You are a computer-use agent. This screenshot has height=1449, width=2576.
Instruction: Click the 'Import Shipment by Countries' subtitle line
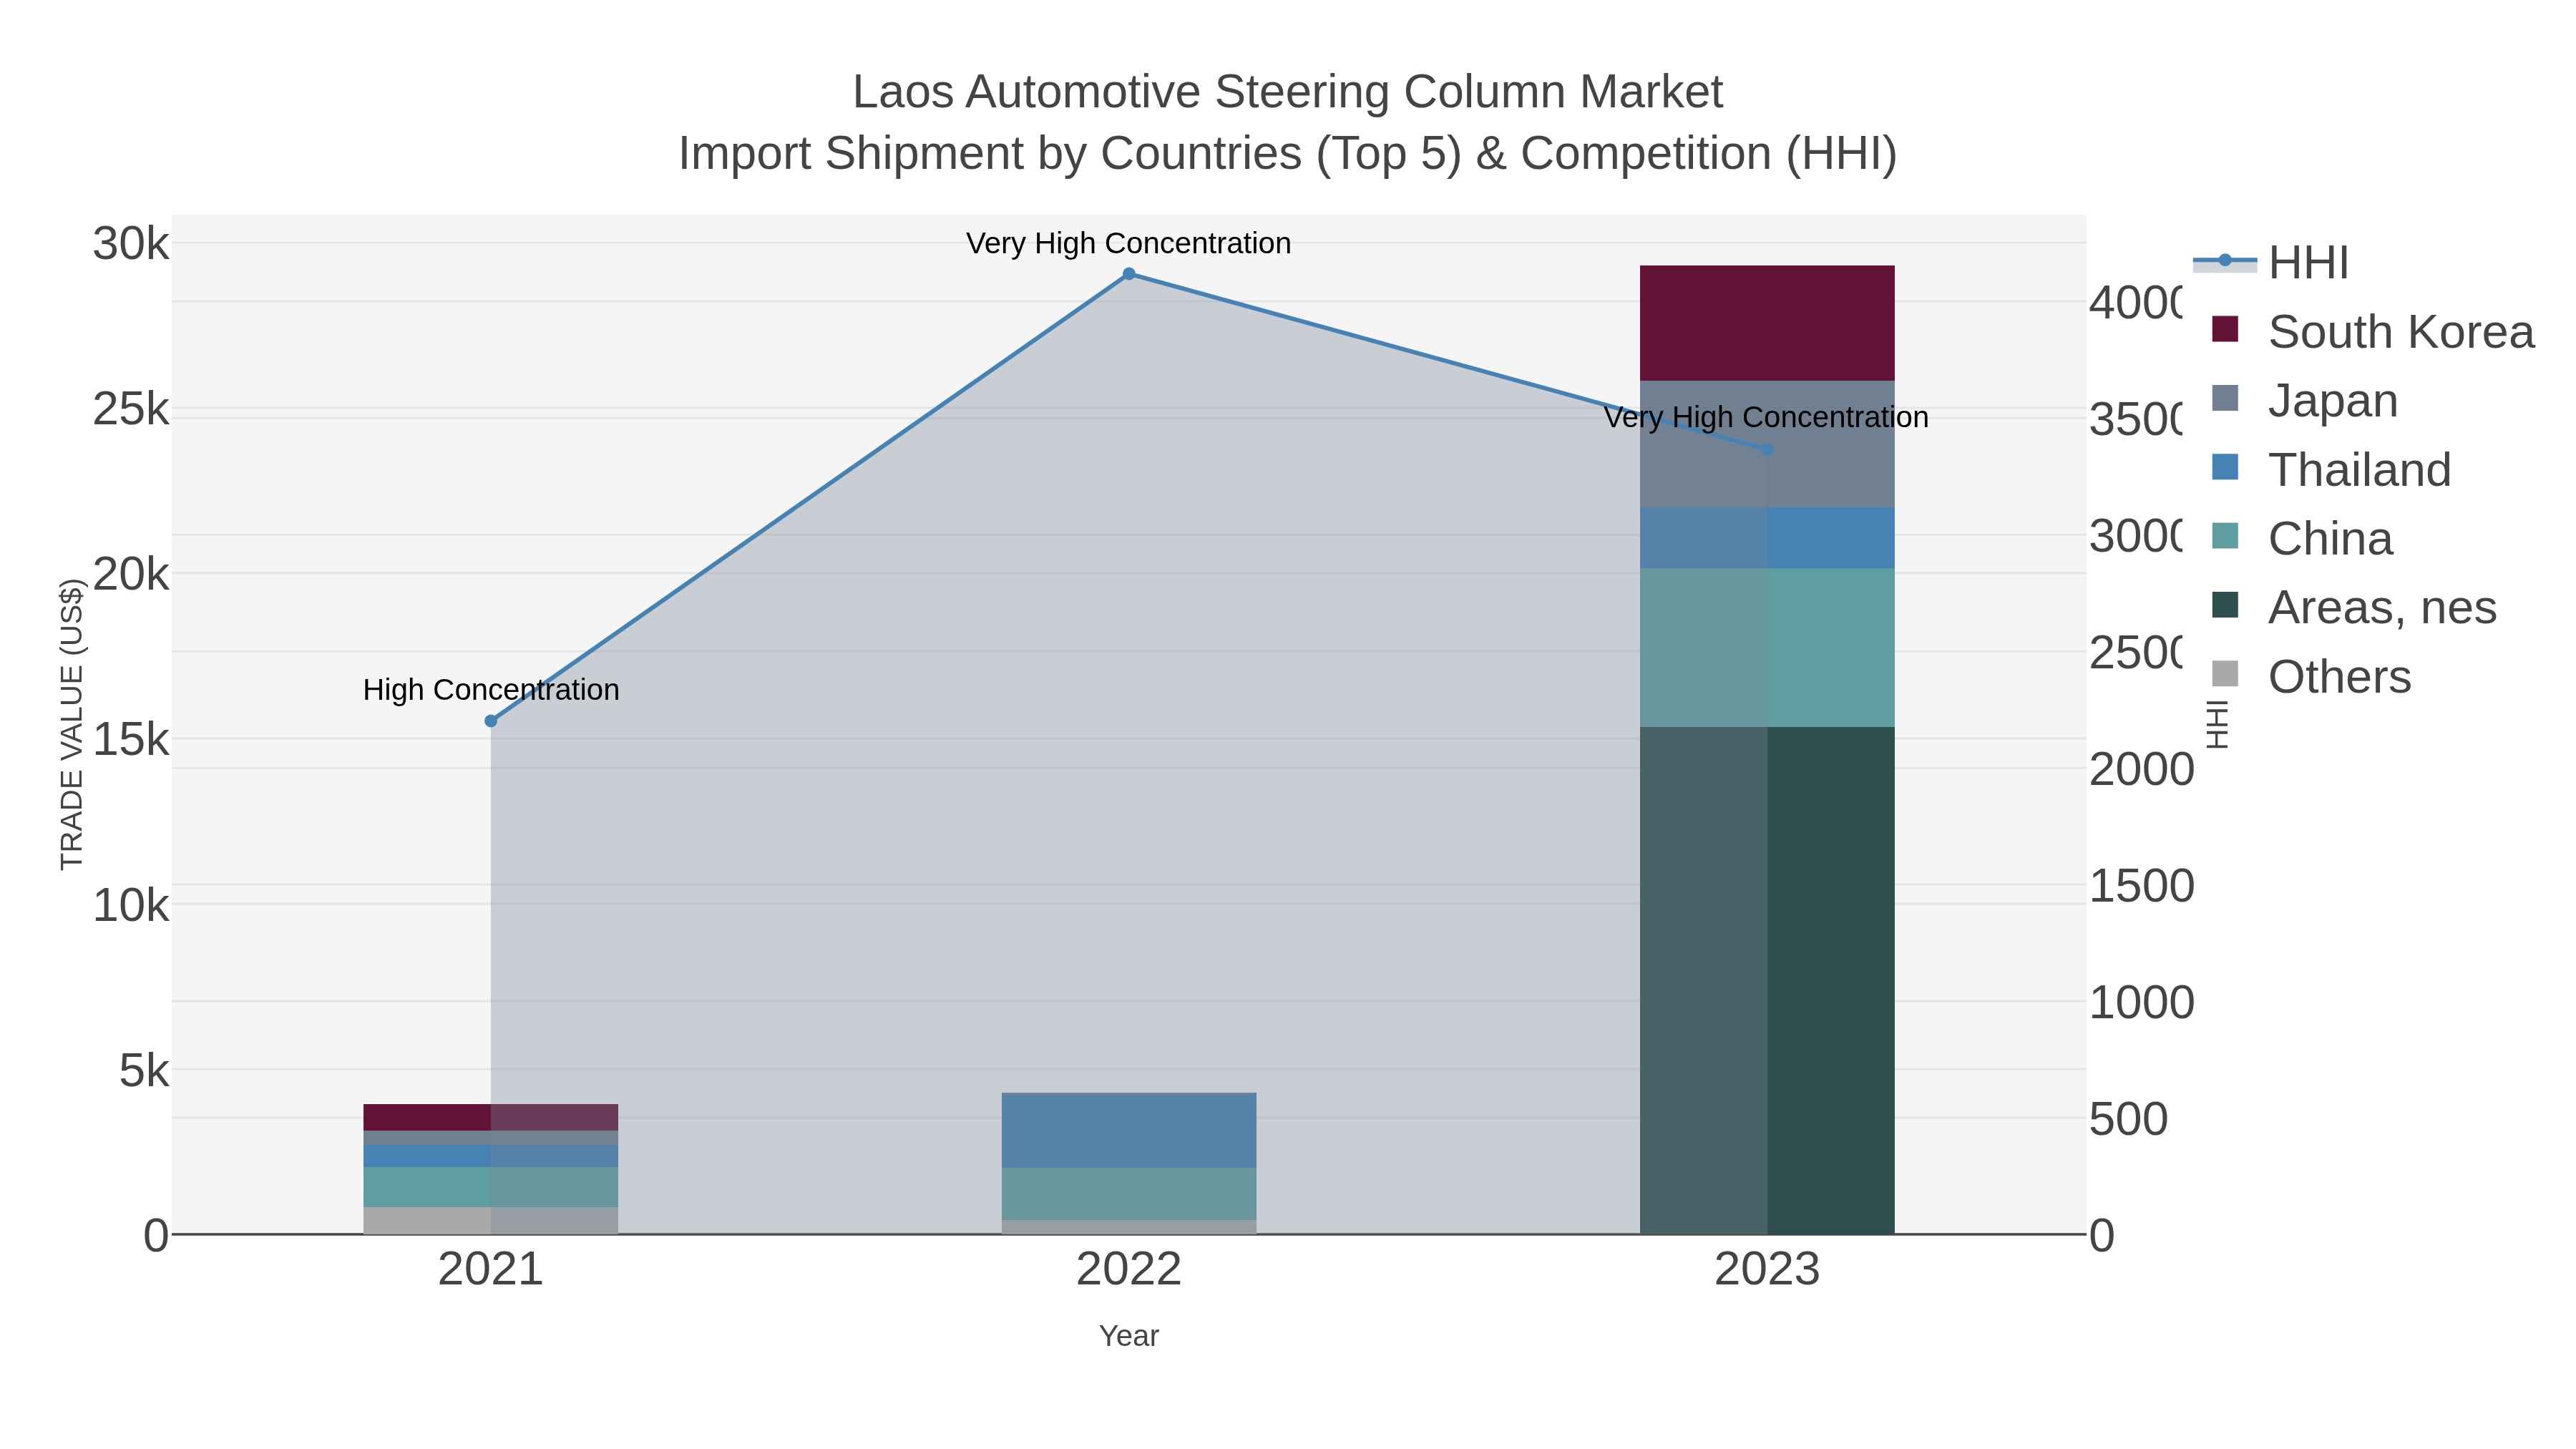pos(1288,154)
